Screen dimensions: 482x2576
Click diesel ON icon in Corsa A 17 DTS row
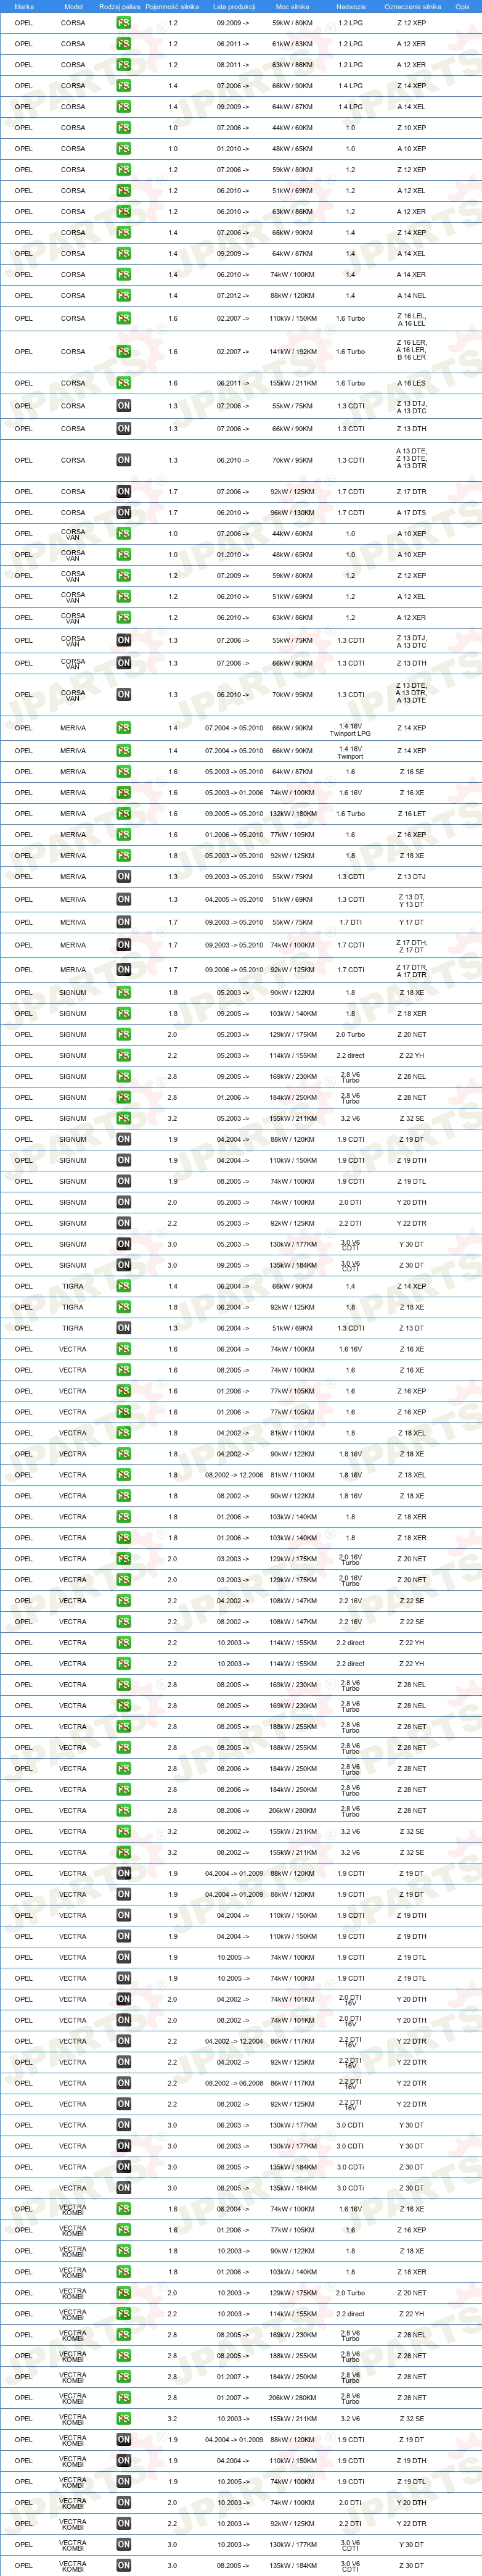123,512
